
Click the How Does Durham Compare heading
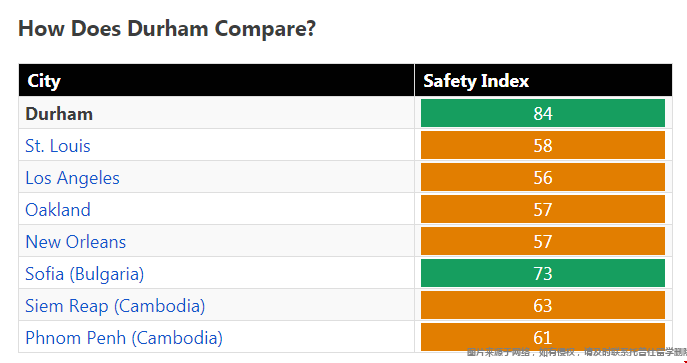[167, 29]
